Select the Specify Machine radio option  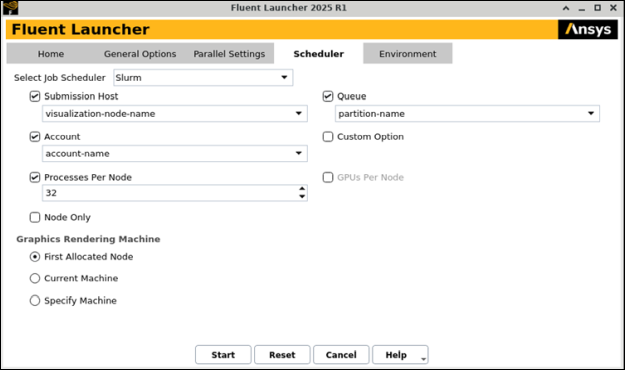(x=35, y=300)
